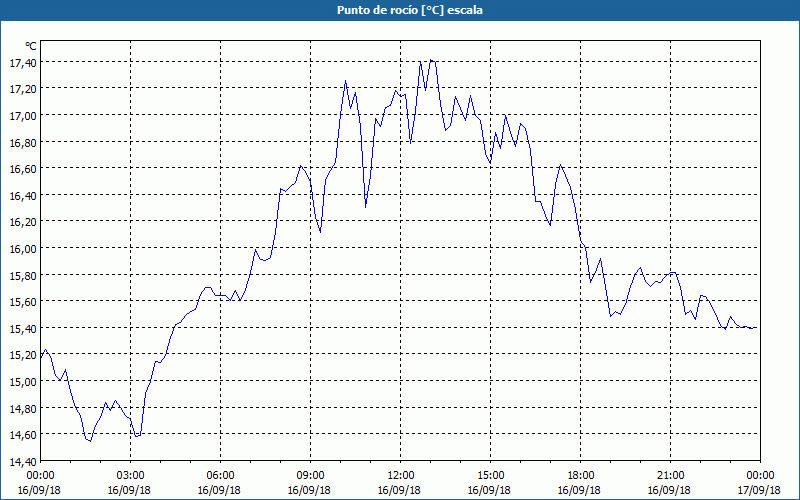Viewport: 800px width, 500px height.
Task: Click the 16,60 y-axis value
Action: [x=23, y=168]
